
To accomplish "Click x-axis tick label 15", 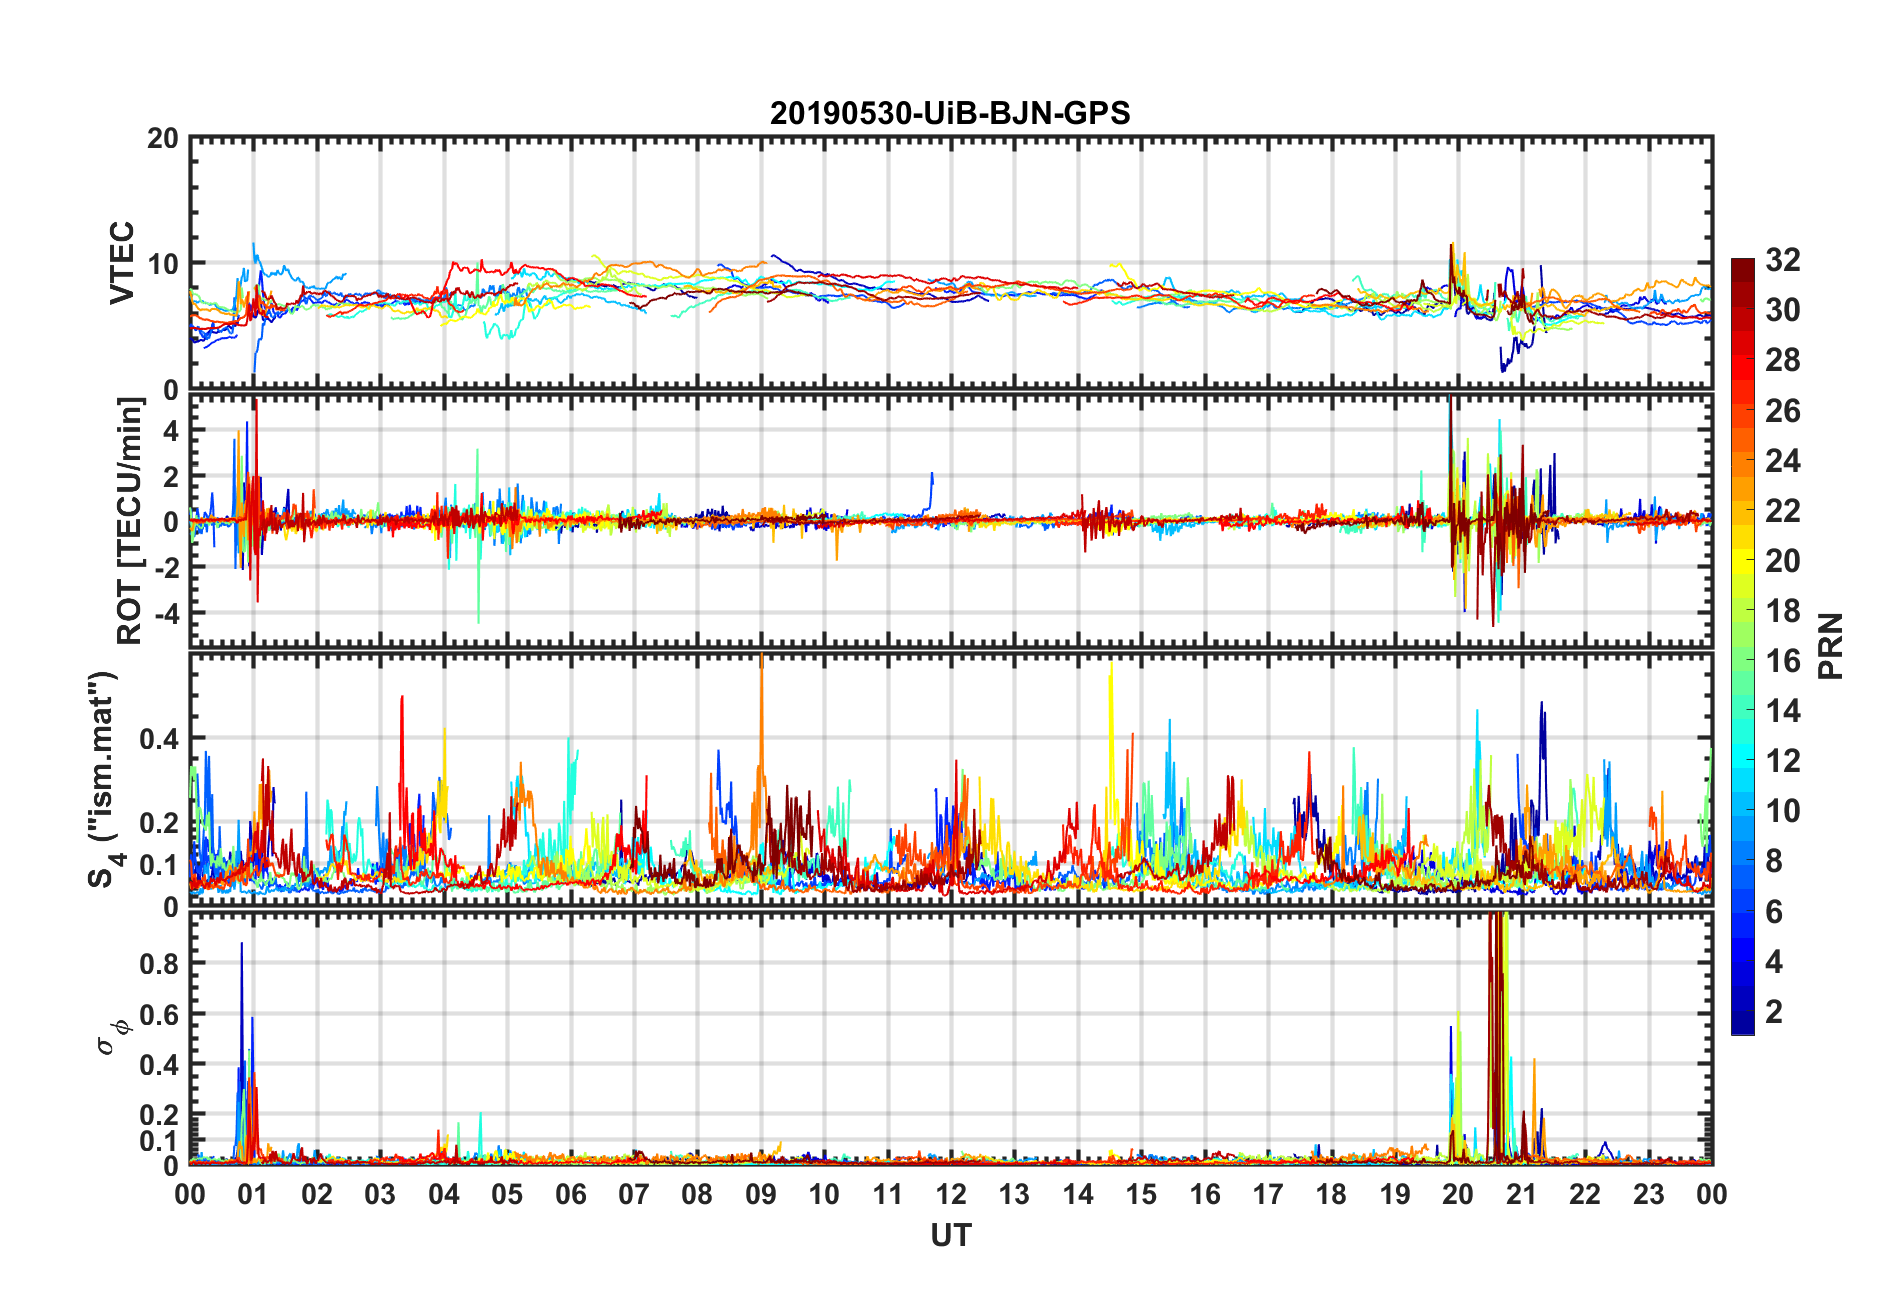I will 1141,1194.
